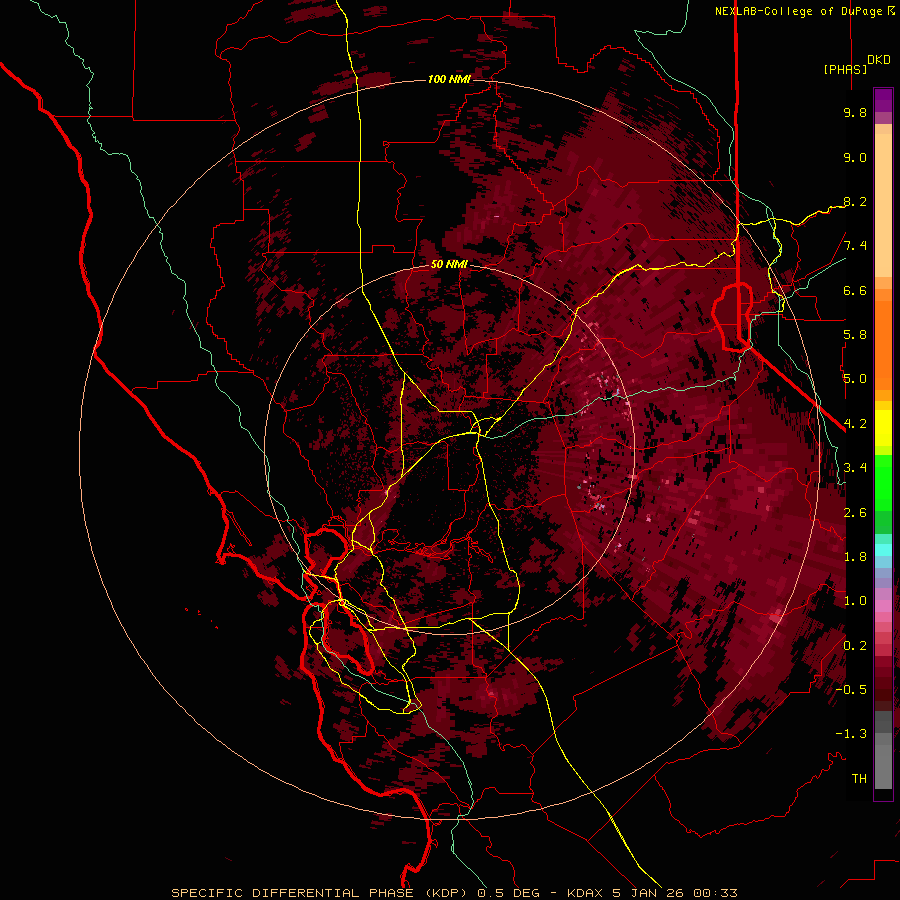The image size is (900, 900).
Task: Click the [PHAS] units label
Action: 845,69
